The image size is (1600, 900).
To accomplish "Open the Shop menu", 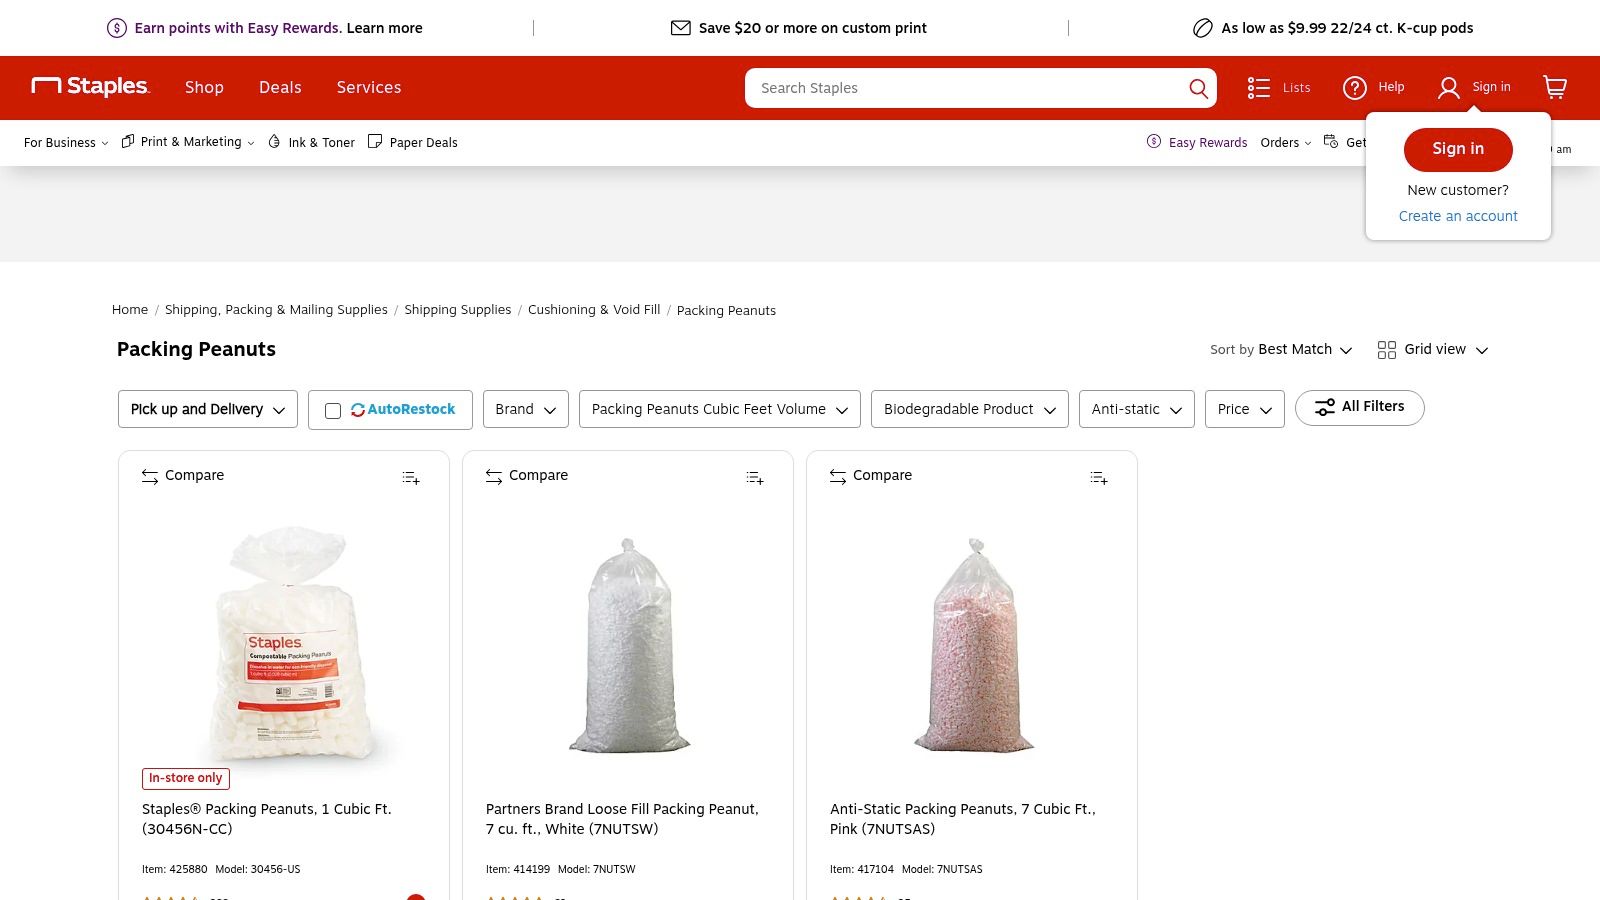I will [204, 88].
